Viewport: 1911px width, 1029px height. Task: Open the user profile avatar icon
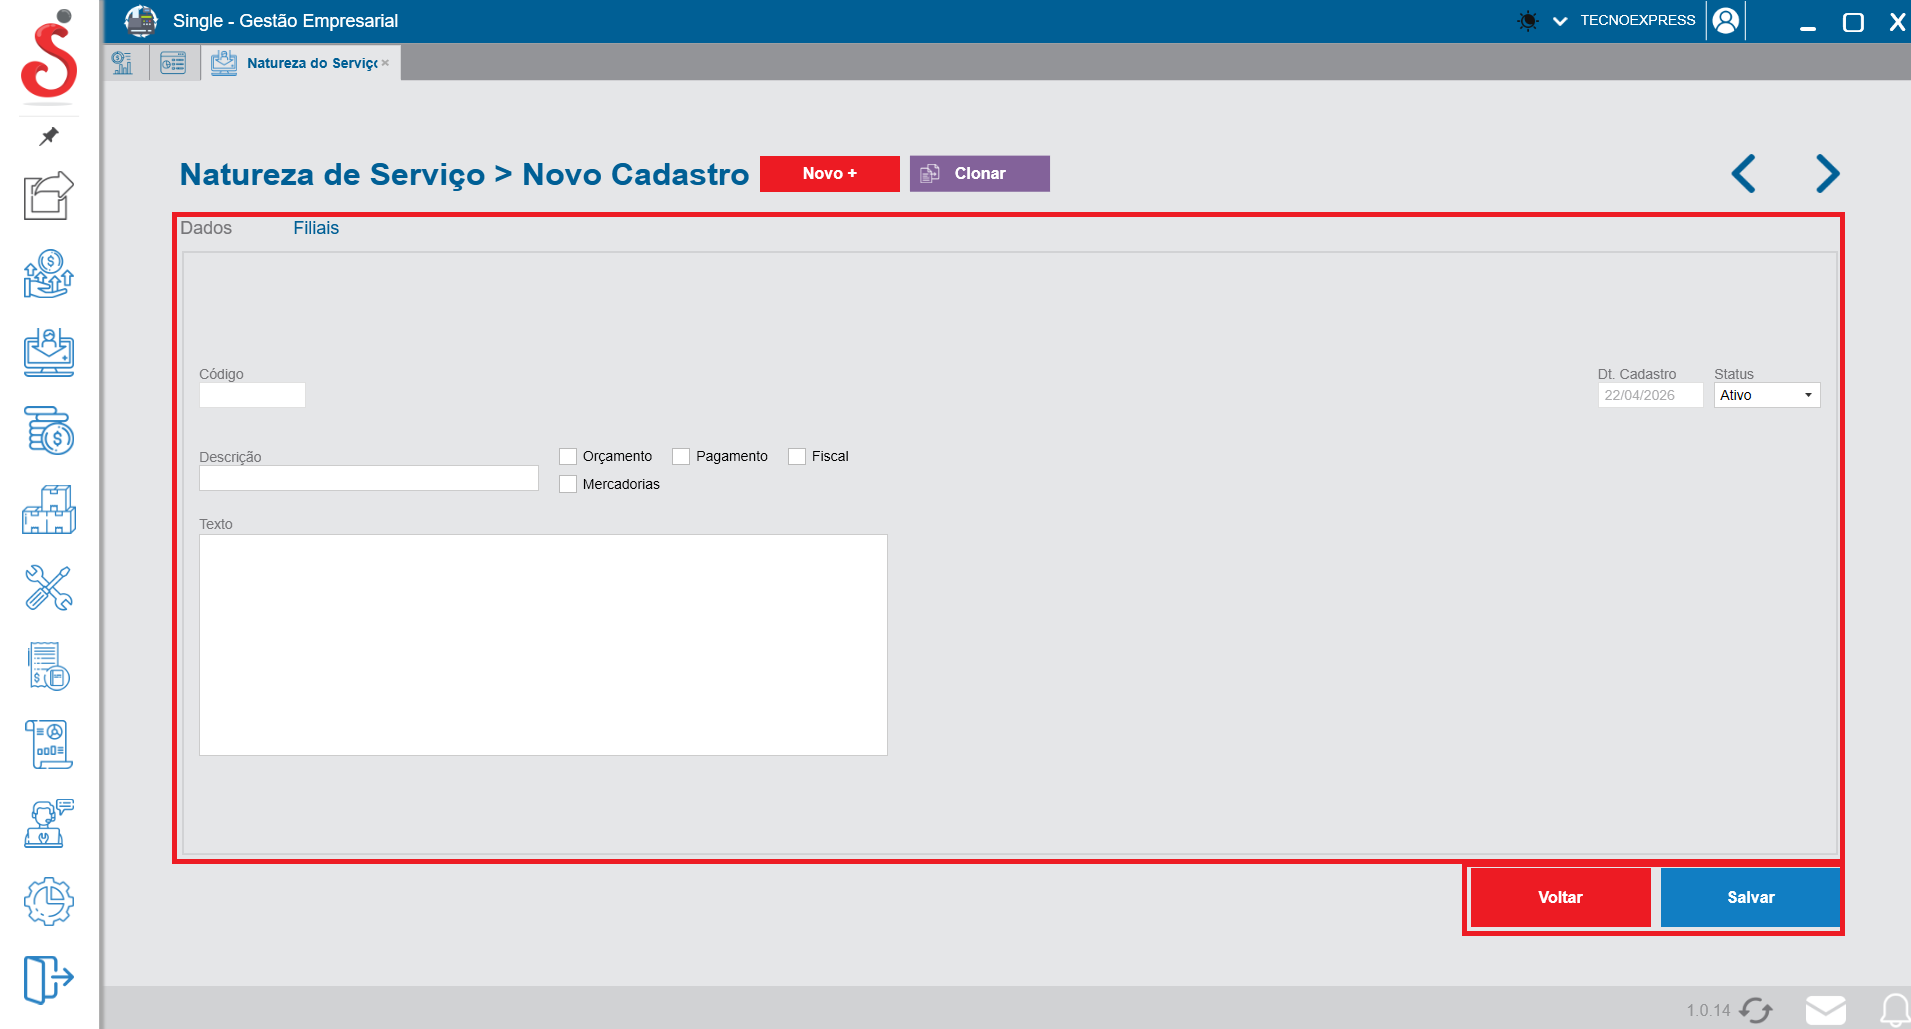point(1725,21)
